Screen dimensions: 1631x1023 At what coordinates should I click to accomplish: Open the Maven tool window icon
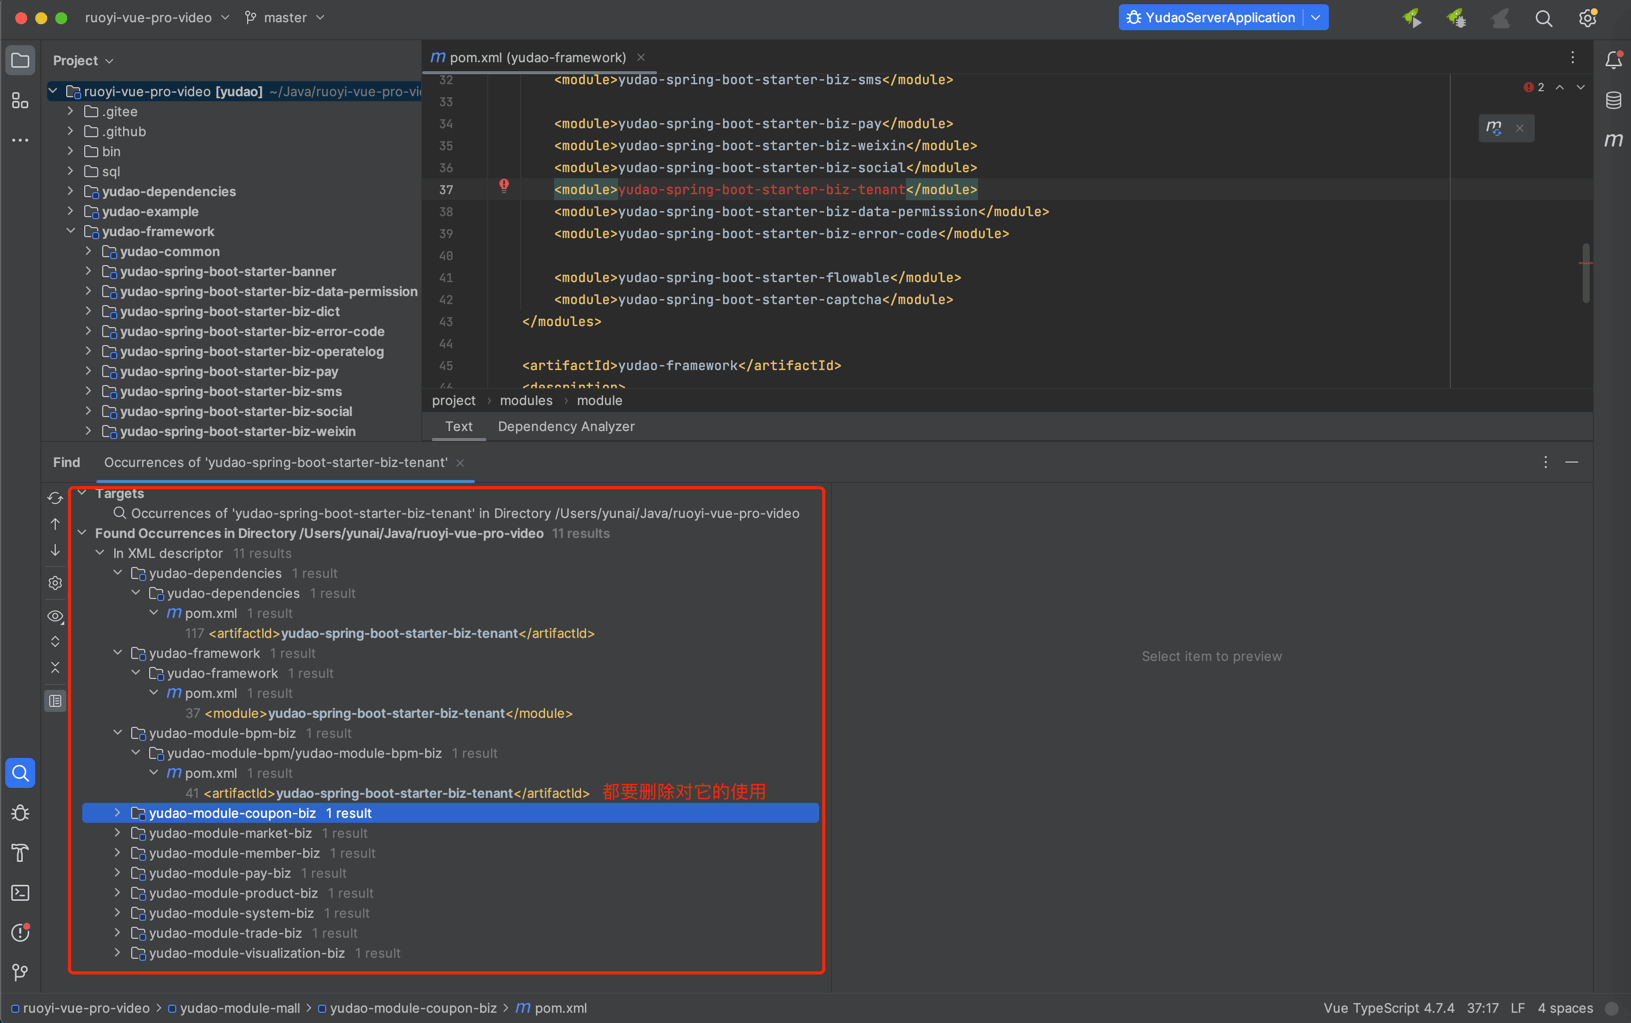(x=1613, y=140)
